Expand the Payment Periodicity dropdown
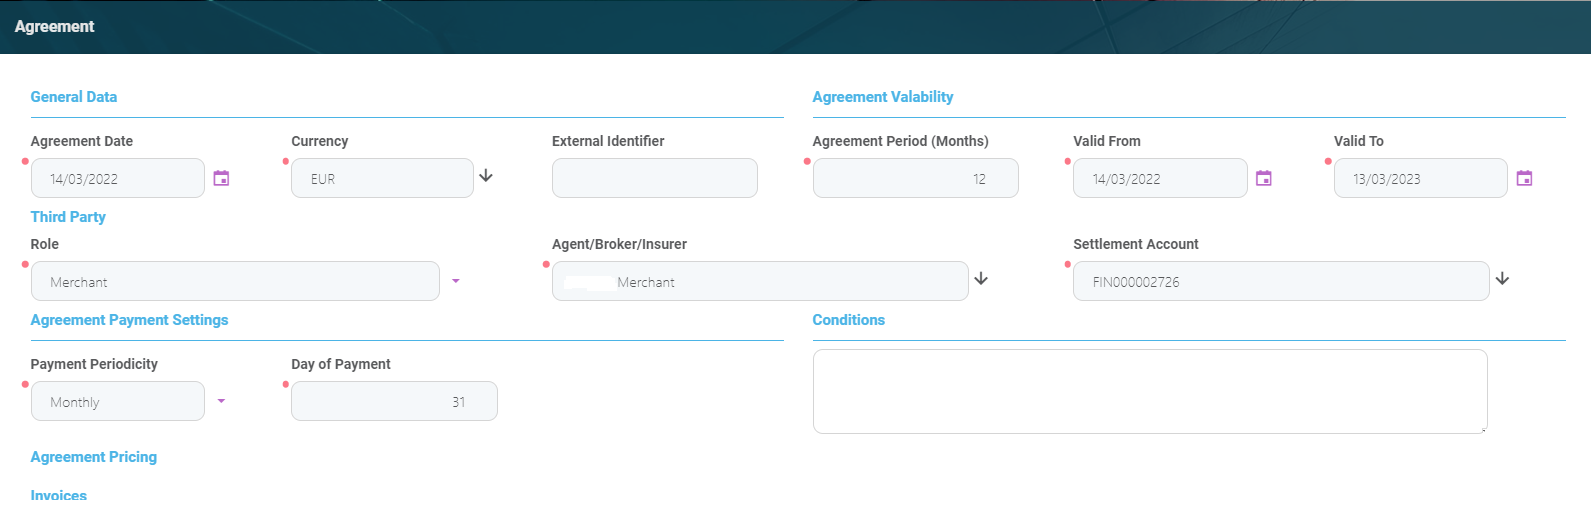The height and width of the screenshot is (518, 1595). click(x=221, y=401)
